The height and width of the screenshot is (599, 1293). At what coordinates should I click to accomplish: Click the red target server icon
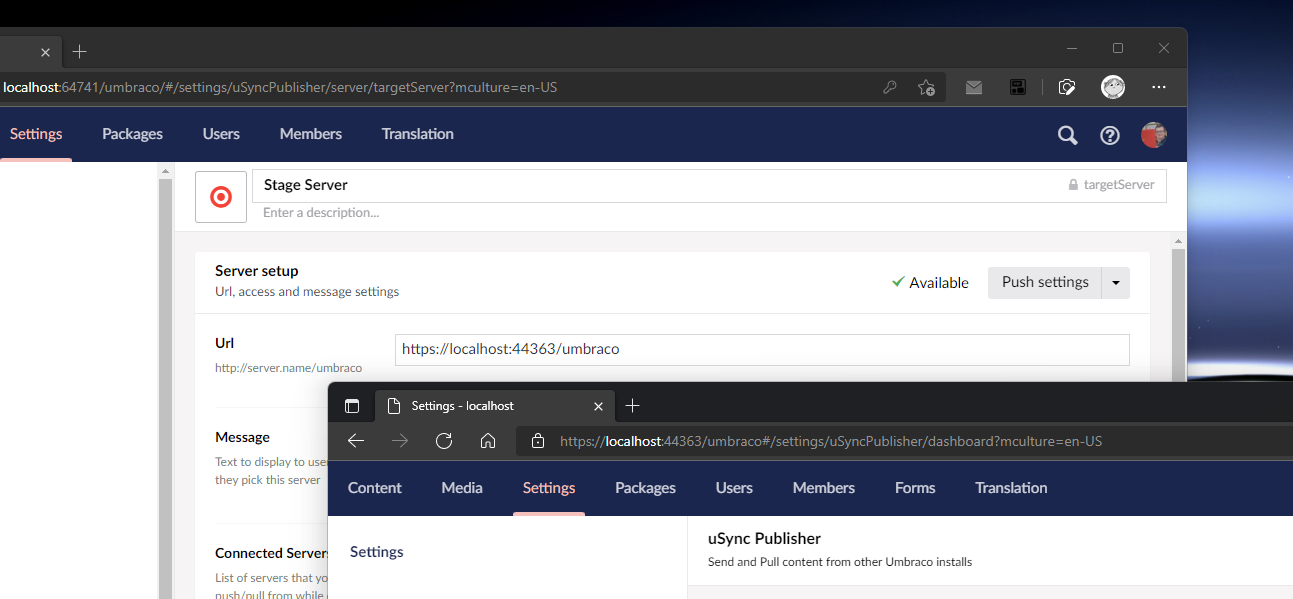tap(221, 197)
